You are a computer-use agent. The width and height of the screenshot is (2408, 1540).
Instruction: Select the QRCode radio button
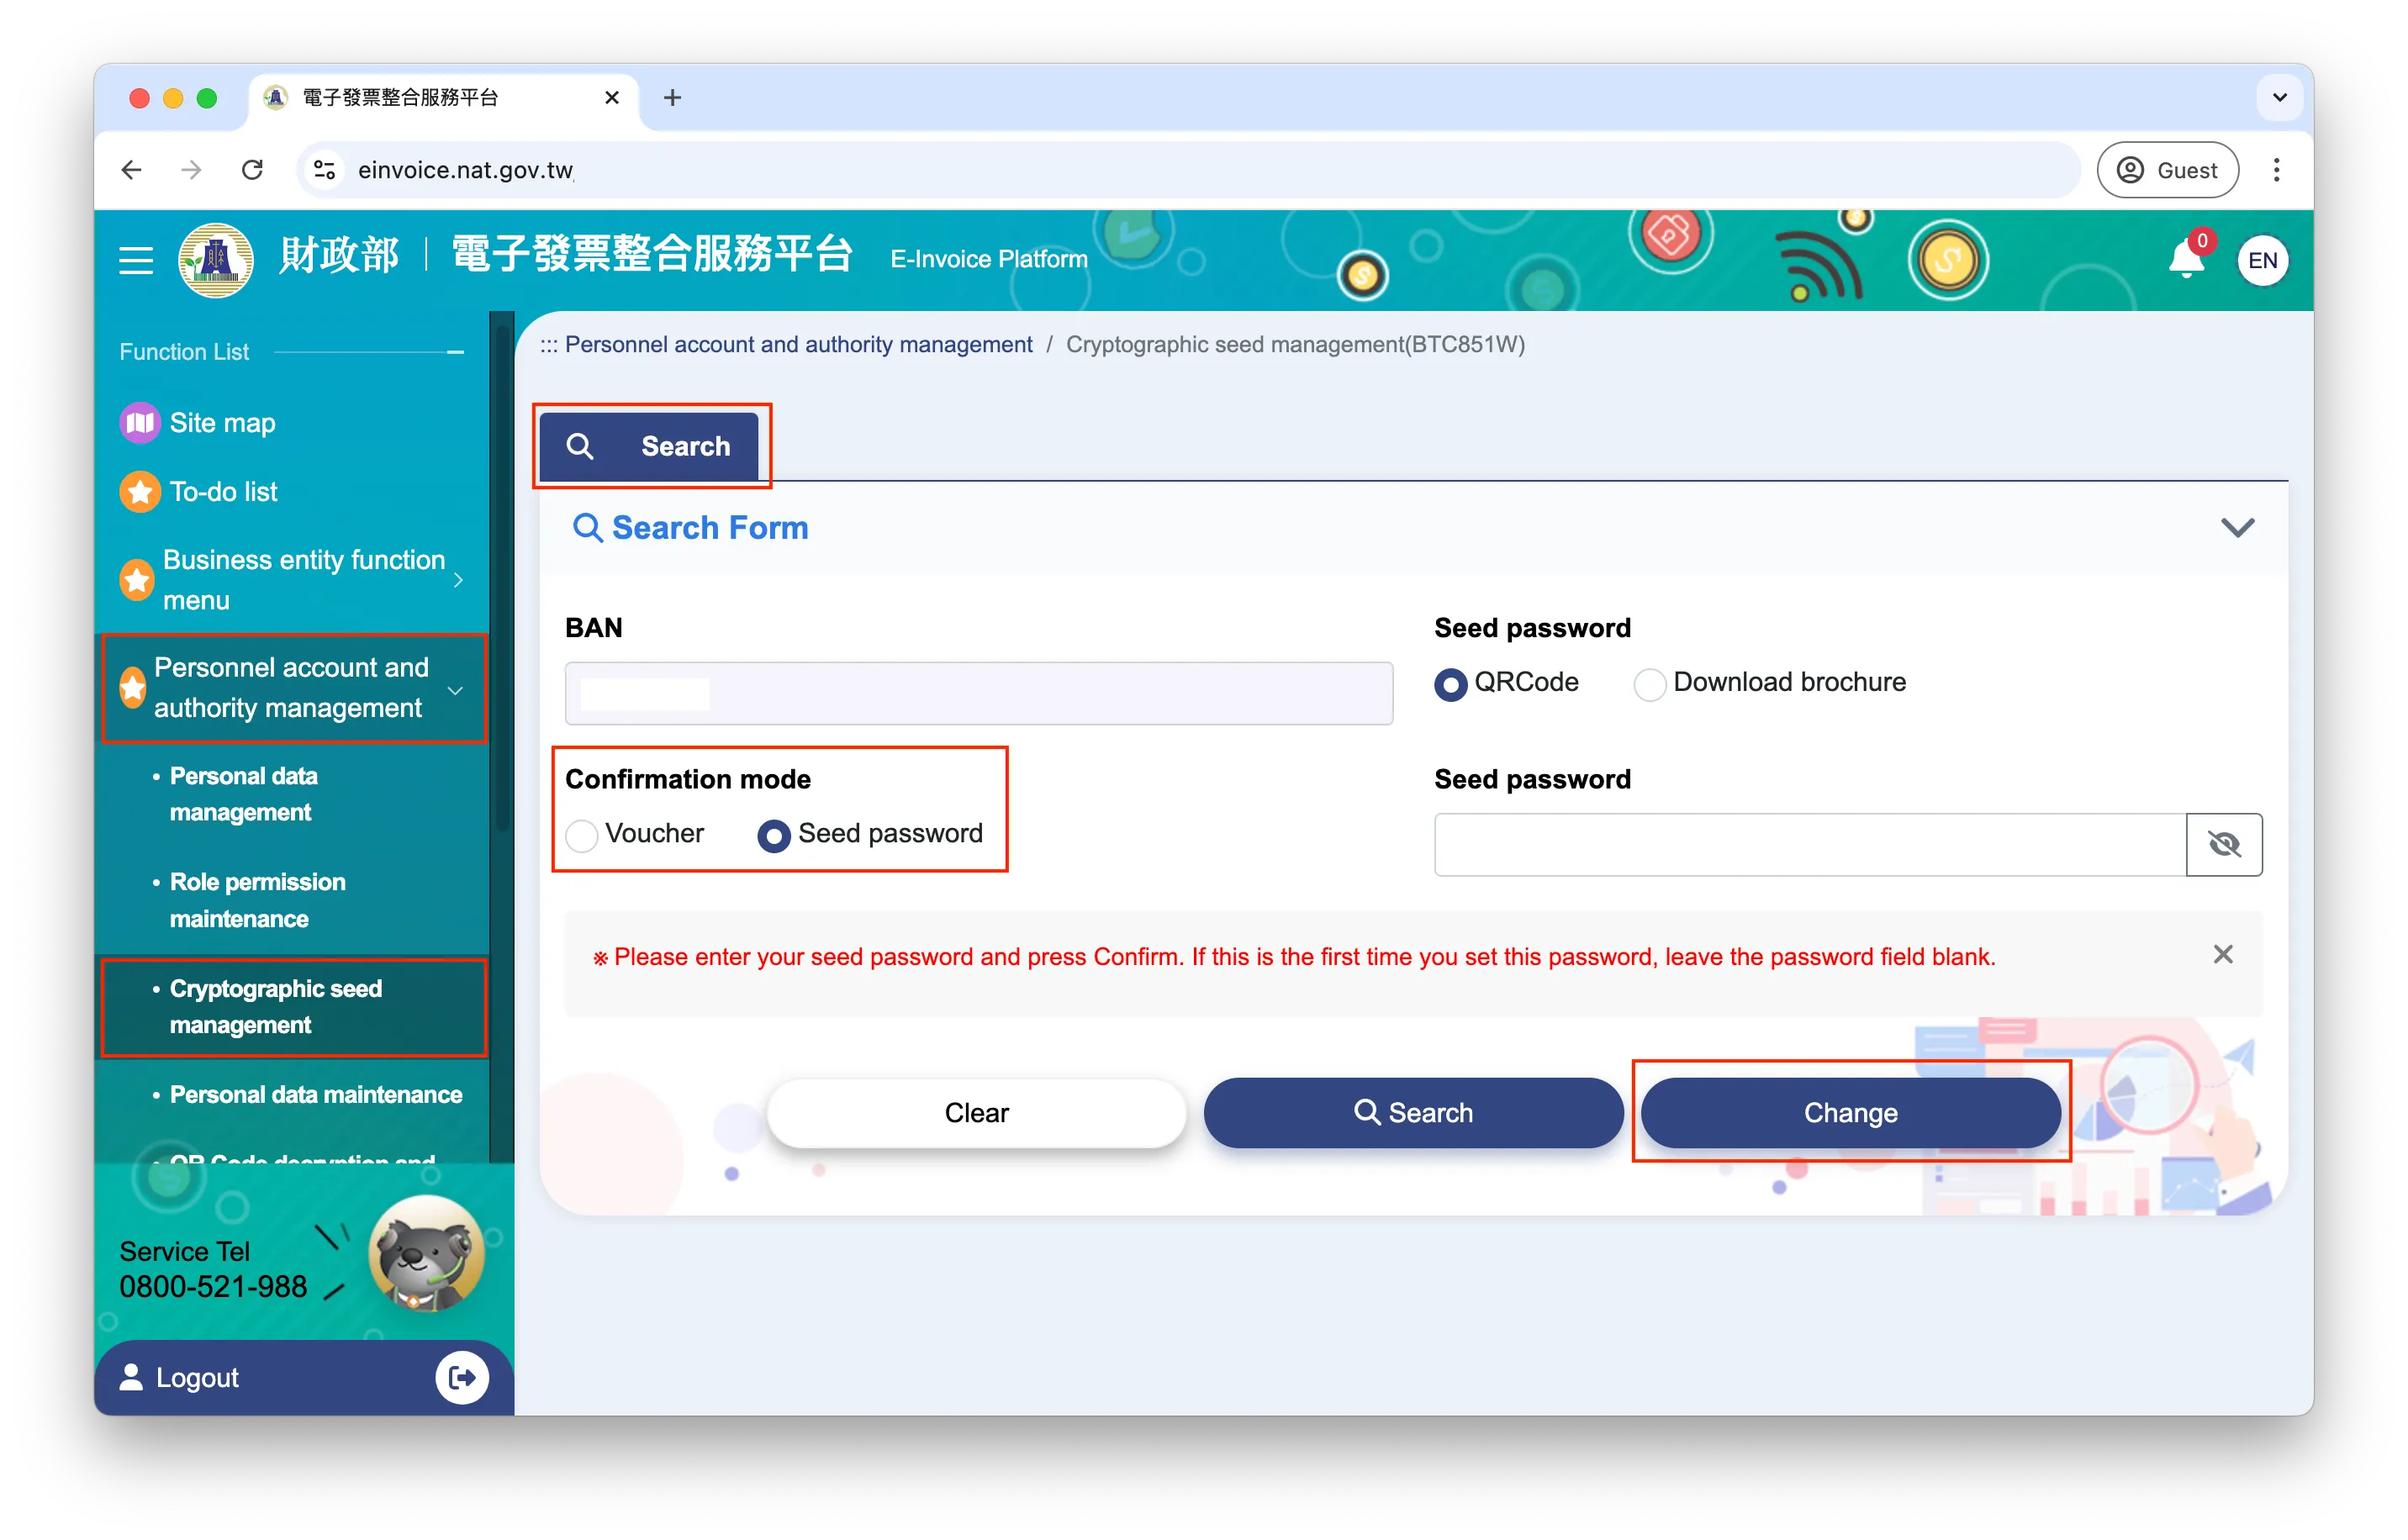1457,683
